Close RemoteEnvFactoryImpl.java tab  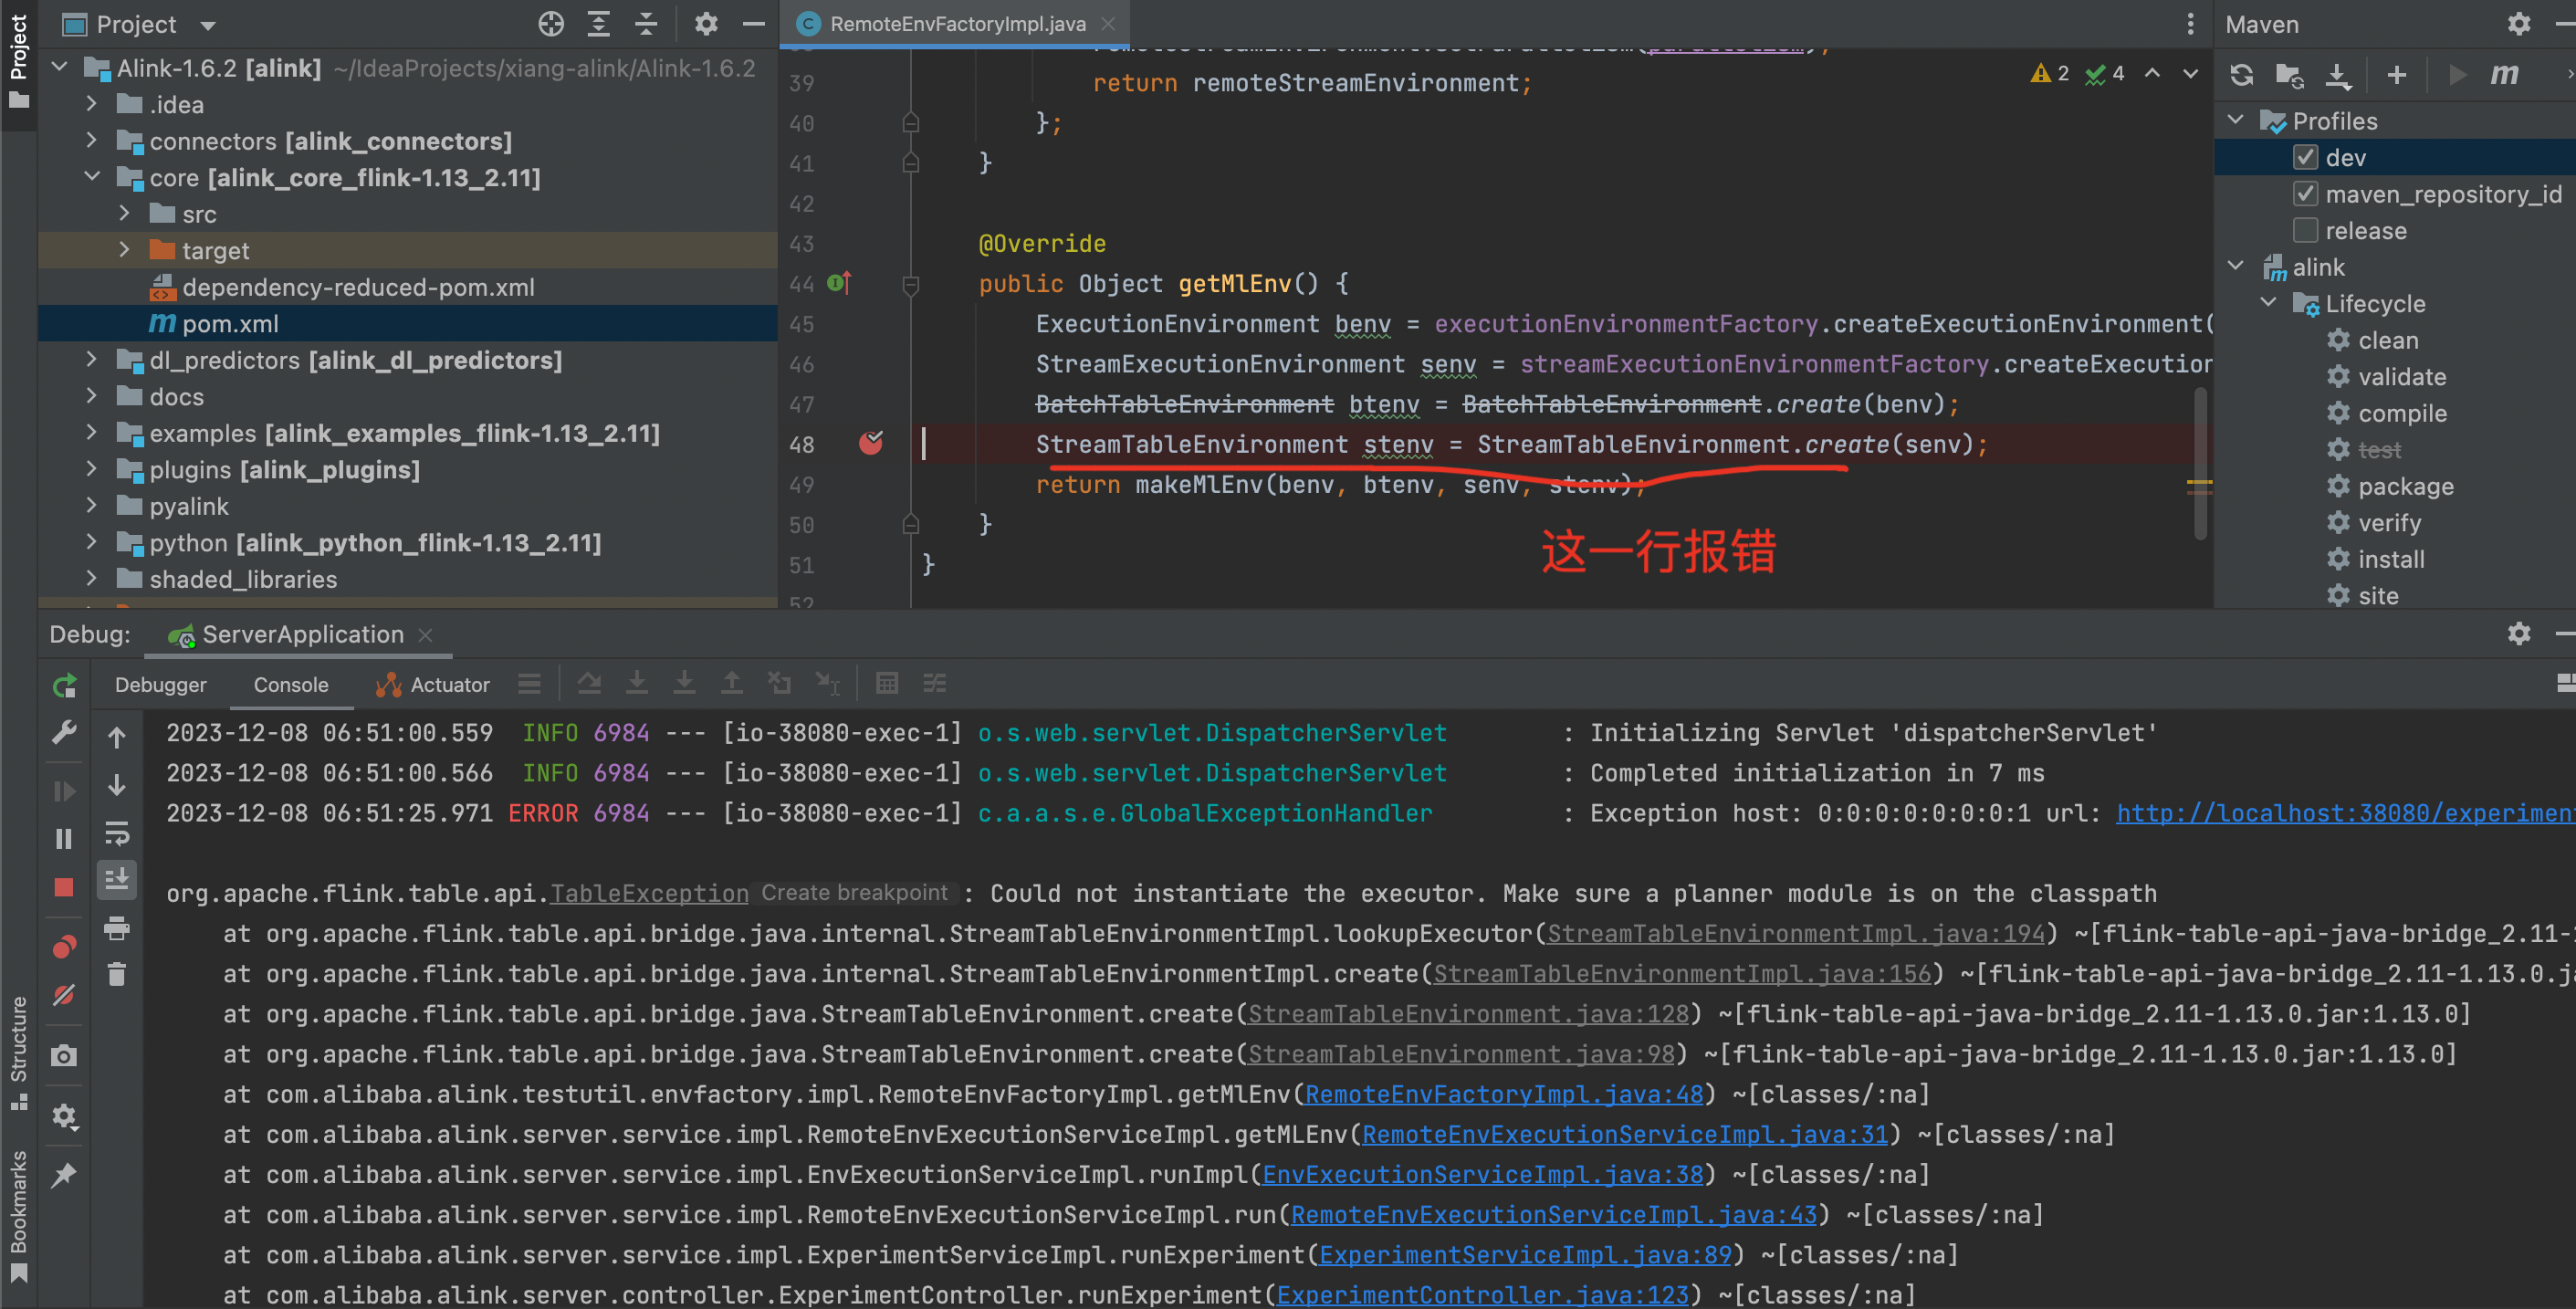pyautogui.click(x=1107, y=24)
